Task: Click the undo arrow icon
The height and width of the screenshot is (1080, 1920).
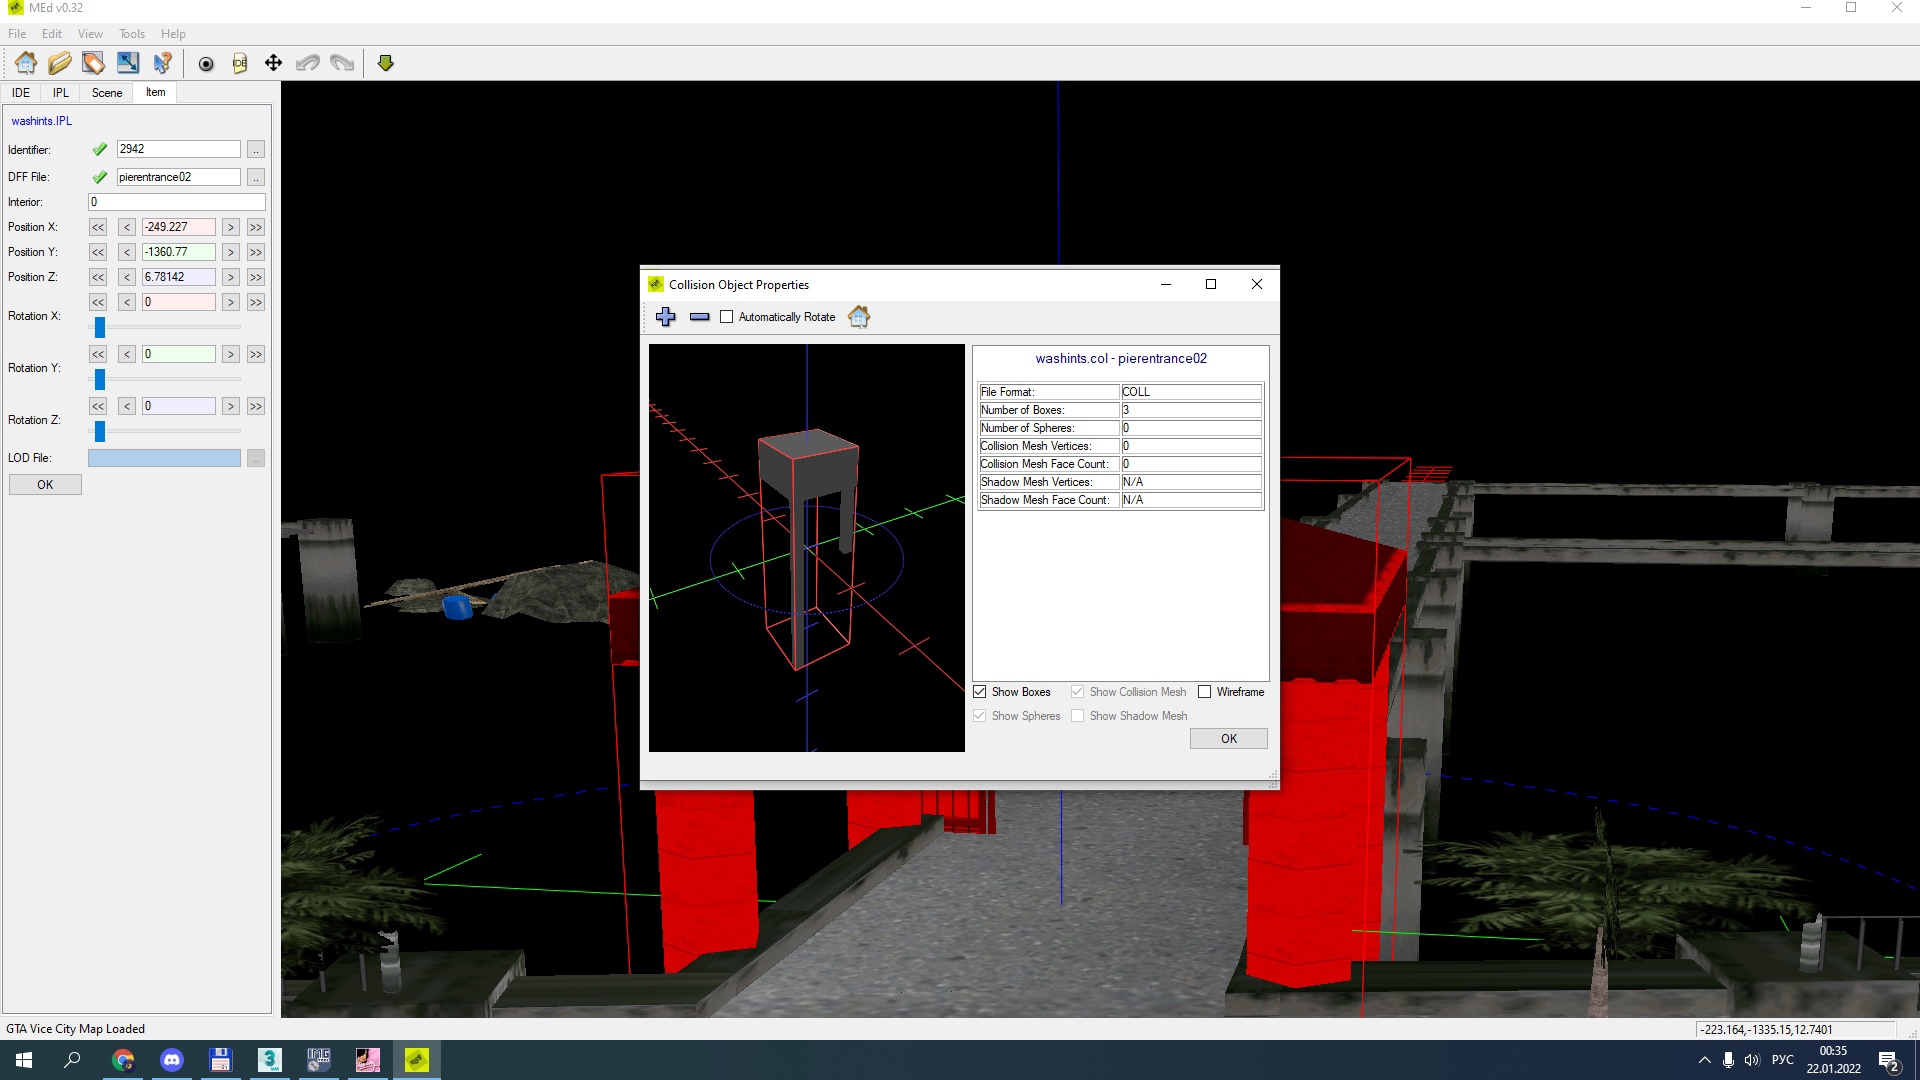Action: click(x=307, y=62)
